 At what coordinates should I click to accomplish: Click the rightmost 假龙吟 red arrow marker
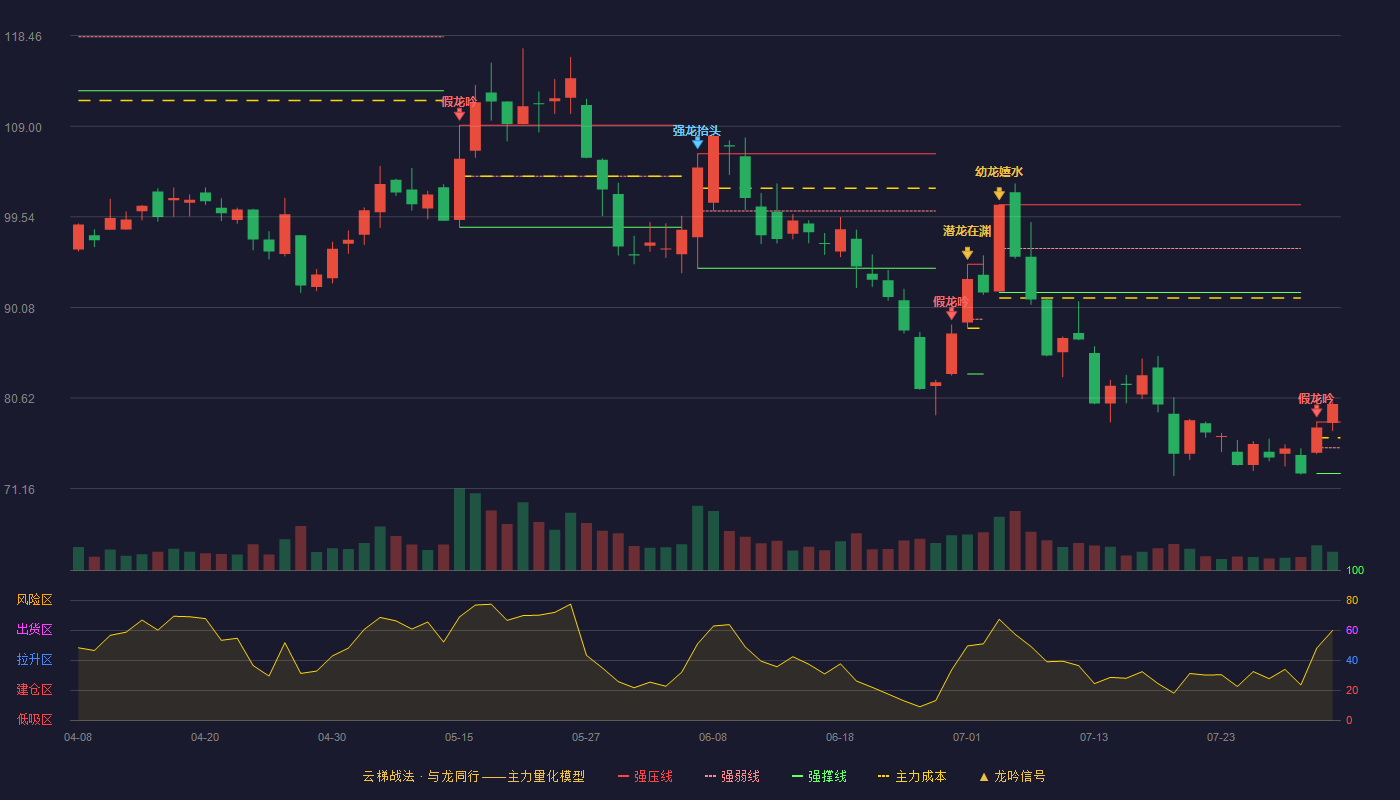click(1316, 411)
